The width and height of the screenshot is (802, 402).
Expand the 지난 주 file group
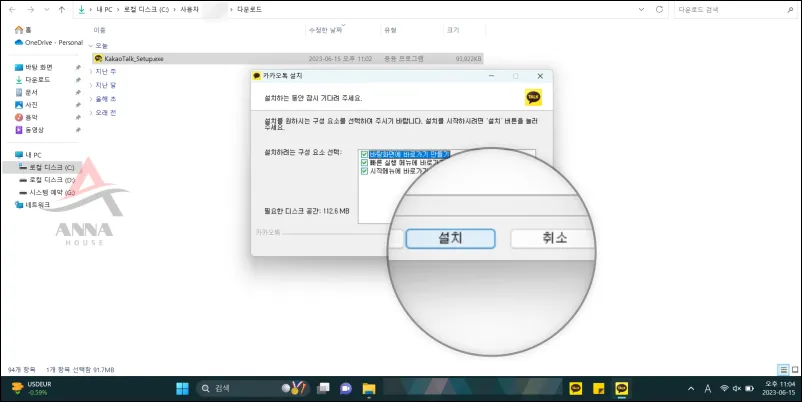[91, 72]
